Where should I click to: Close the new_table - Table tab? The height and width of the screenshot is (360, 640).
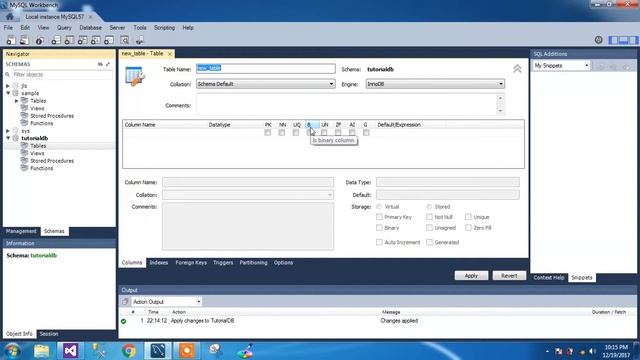pos(170,54)
